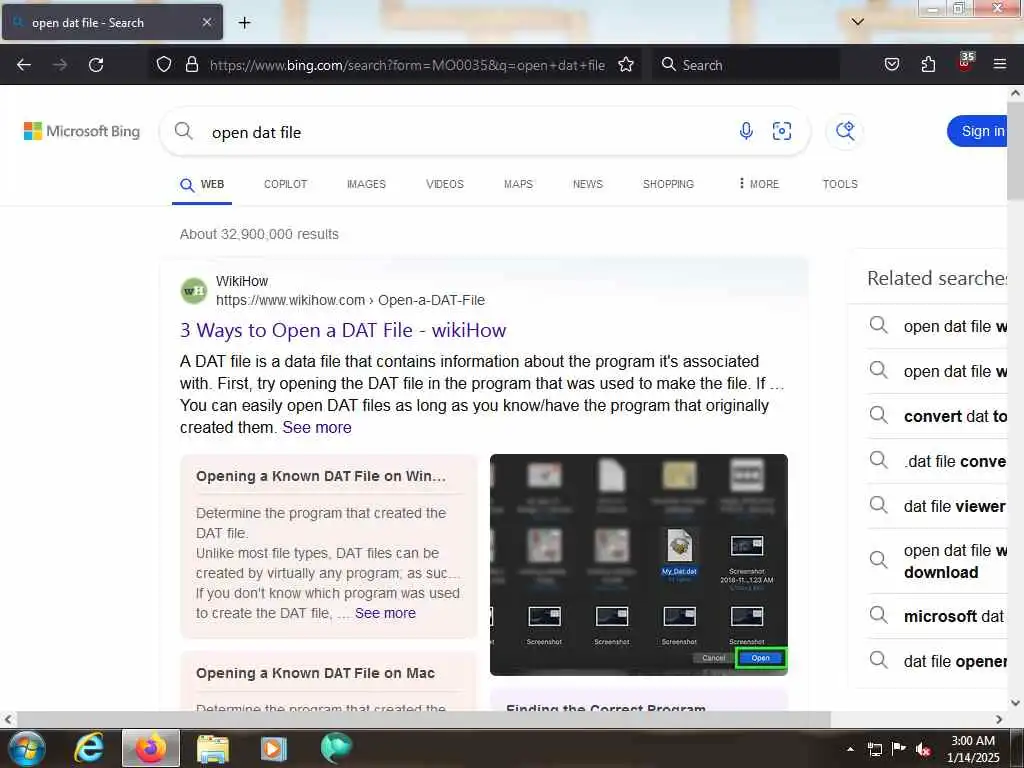Click the Sign in button
The width and height of the screenshot is (1024, 768).
pos(978,131)
